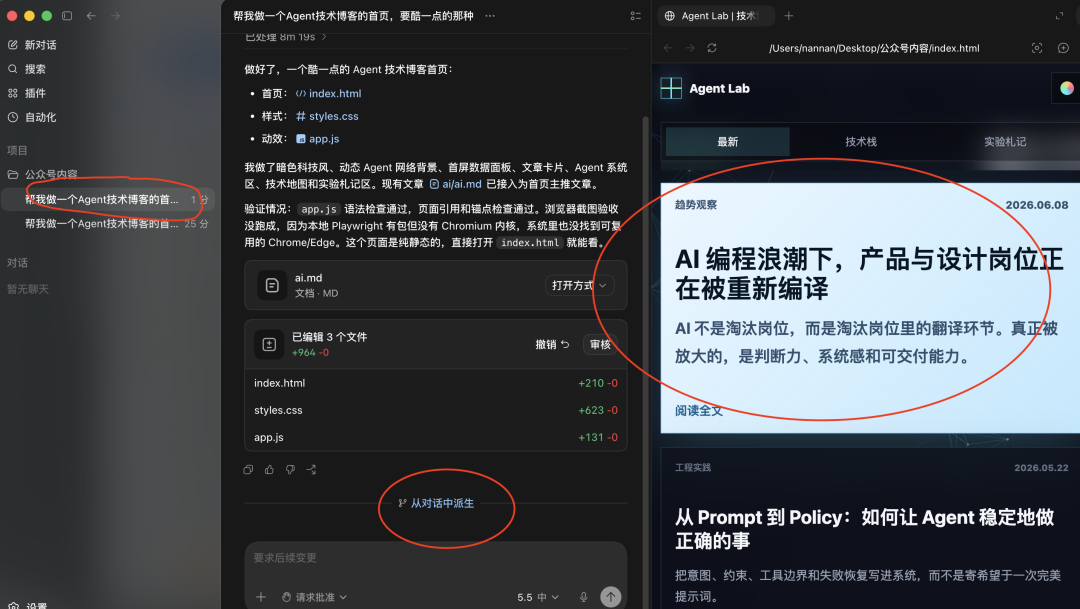Open the ai/ai.md inline link
The height and width of the screenshot is (609, 1080).
coord(455,184)
